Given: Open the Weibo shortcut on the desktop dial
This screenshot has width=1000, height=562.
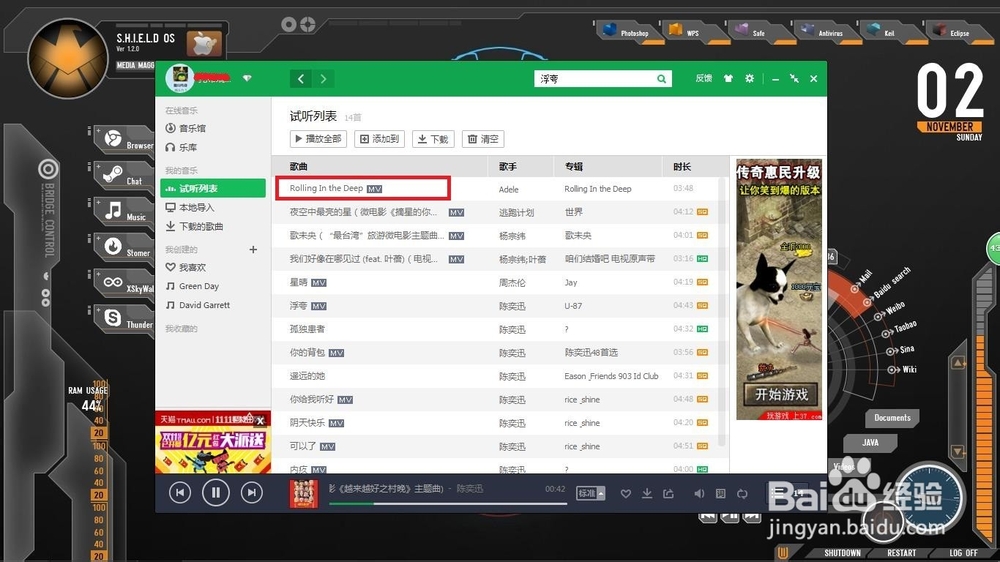Looking at the screenshot, I should tap(890, 311).
